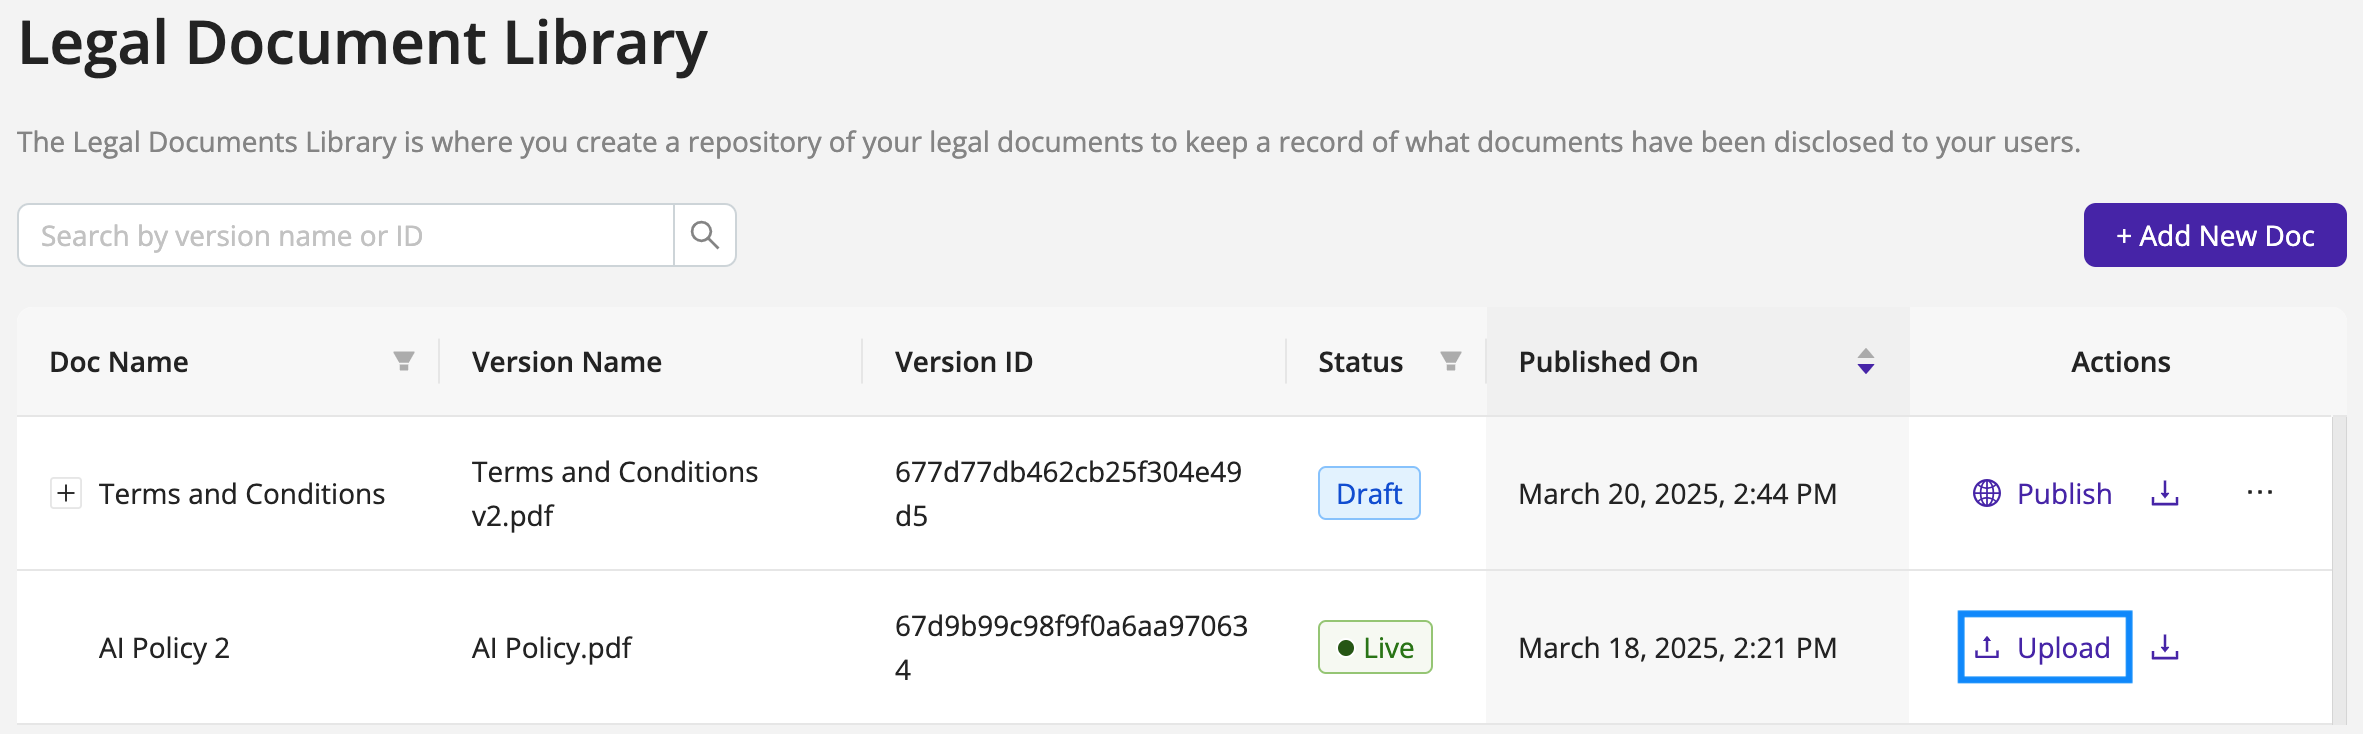Open the Doc Name column filter
This screenshot has height=734, width=2363.
(x=404, y=361)
